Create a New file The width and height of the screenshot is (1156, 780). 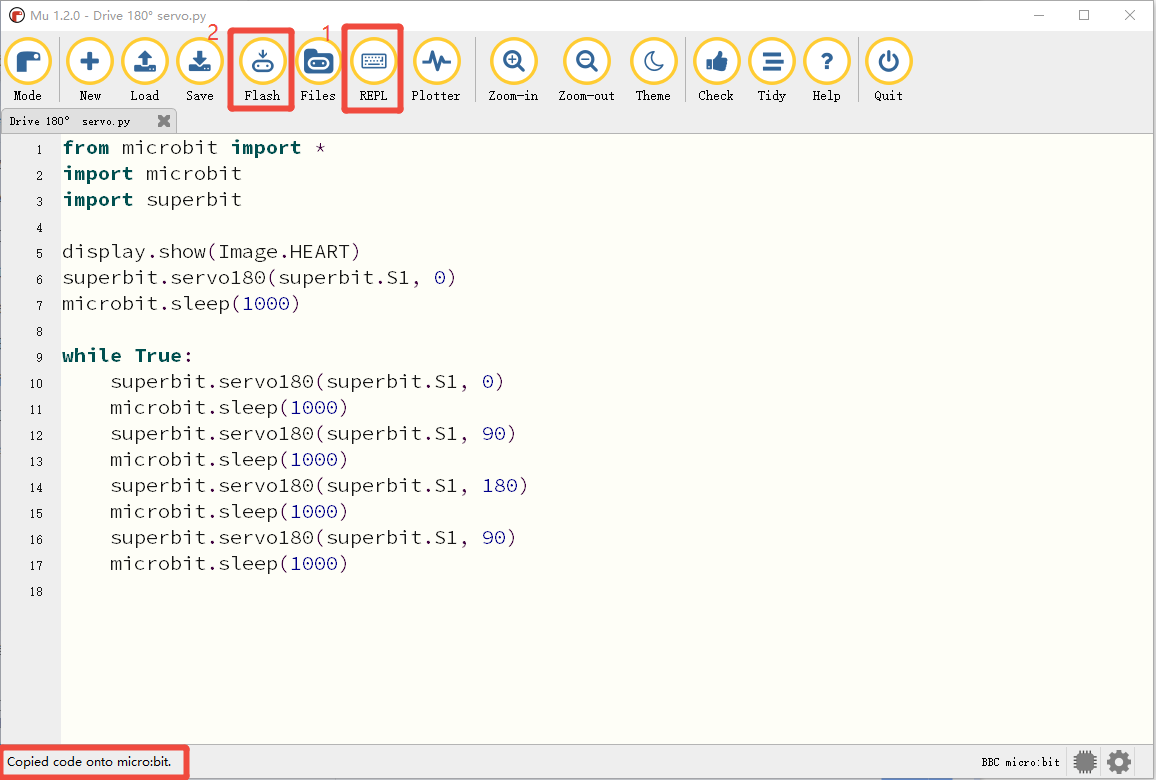click(90, 71)
